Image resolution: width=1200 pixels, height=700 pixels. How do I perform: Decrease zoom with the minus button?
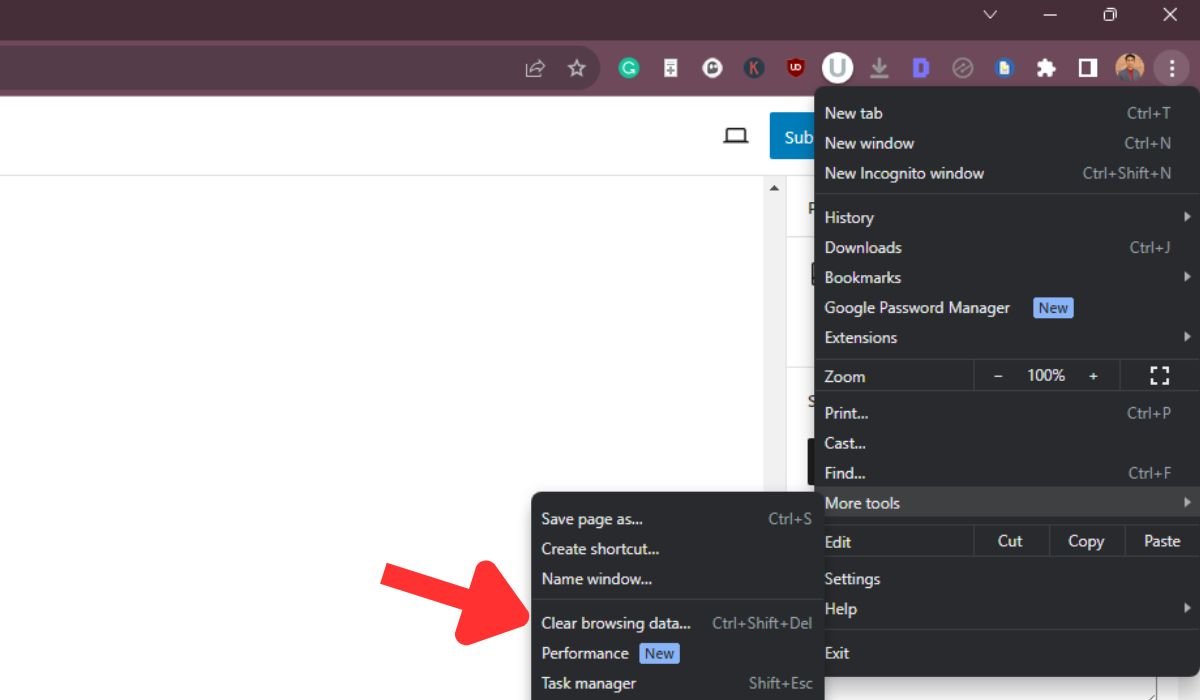click(x=998, y=376)
